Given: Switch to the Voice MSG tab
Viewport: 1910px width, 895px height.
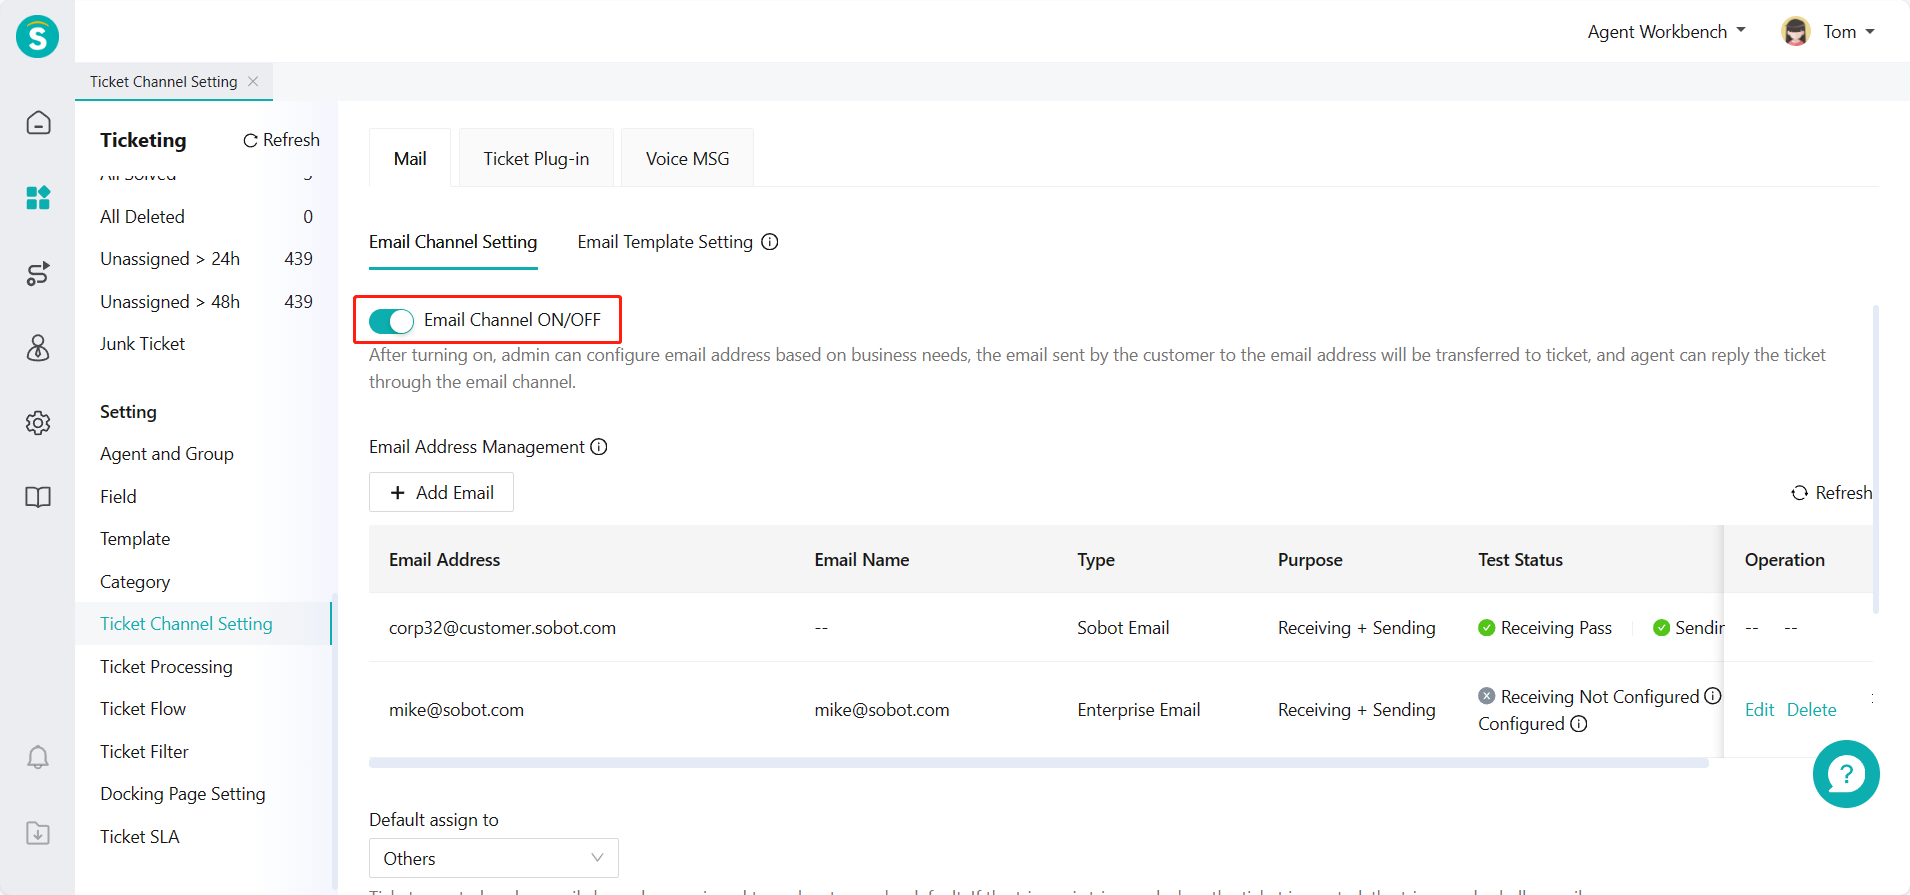Looking at the screenshot, I should (687, 158).
